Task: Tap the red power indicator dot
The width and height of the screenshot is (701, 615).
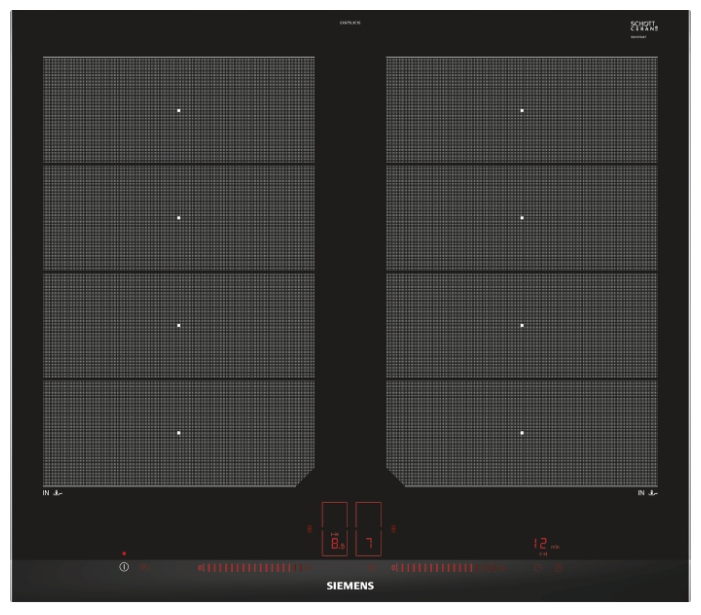Action: pos(124,553)
